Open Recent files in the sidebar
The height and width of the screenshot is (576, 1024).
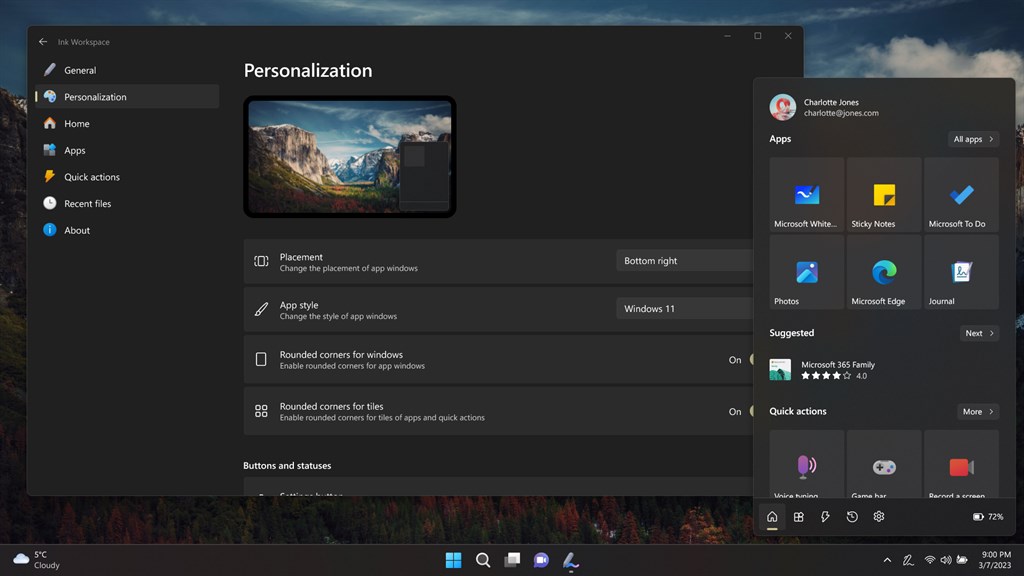click(x=127, y=204)
